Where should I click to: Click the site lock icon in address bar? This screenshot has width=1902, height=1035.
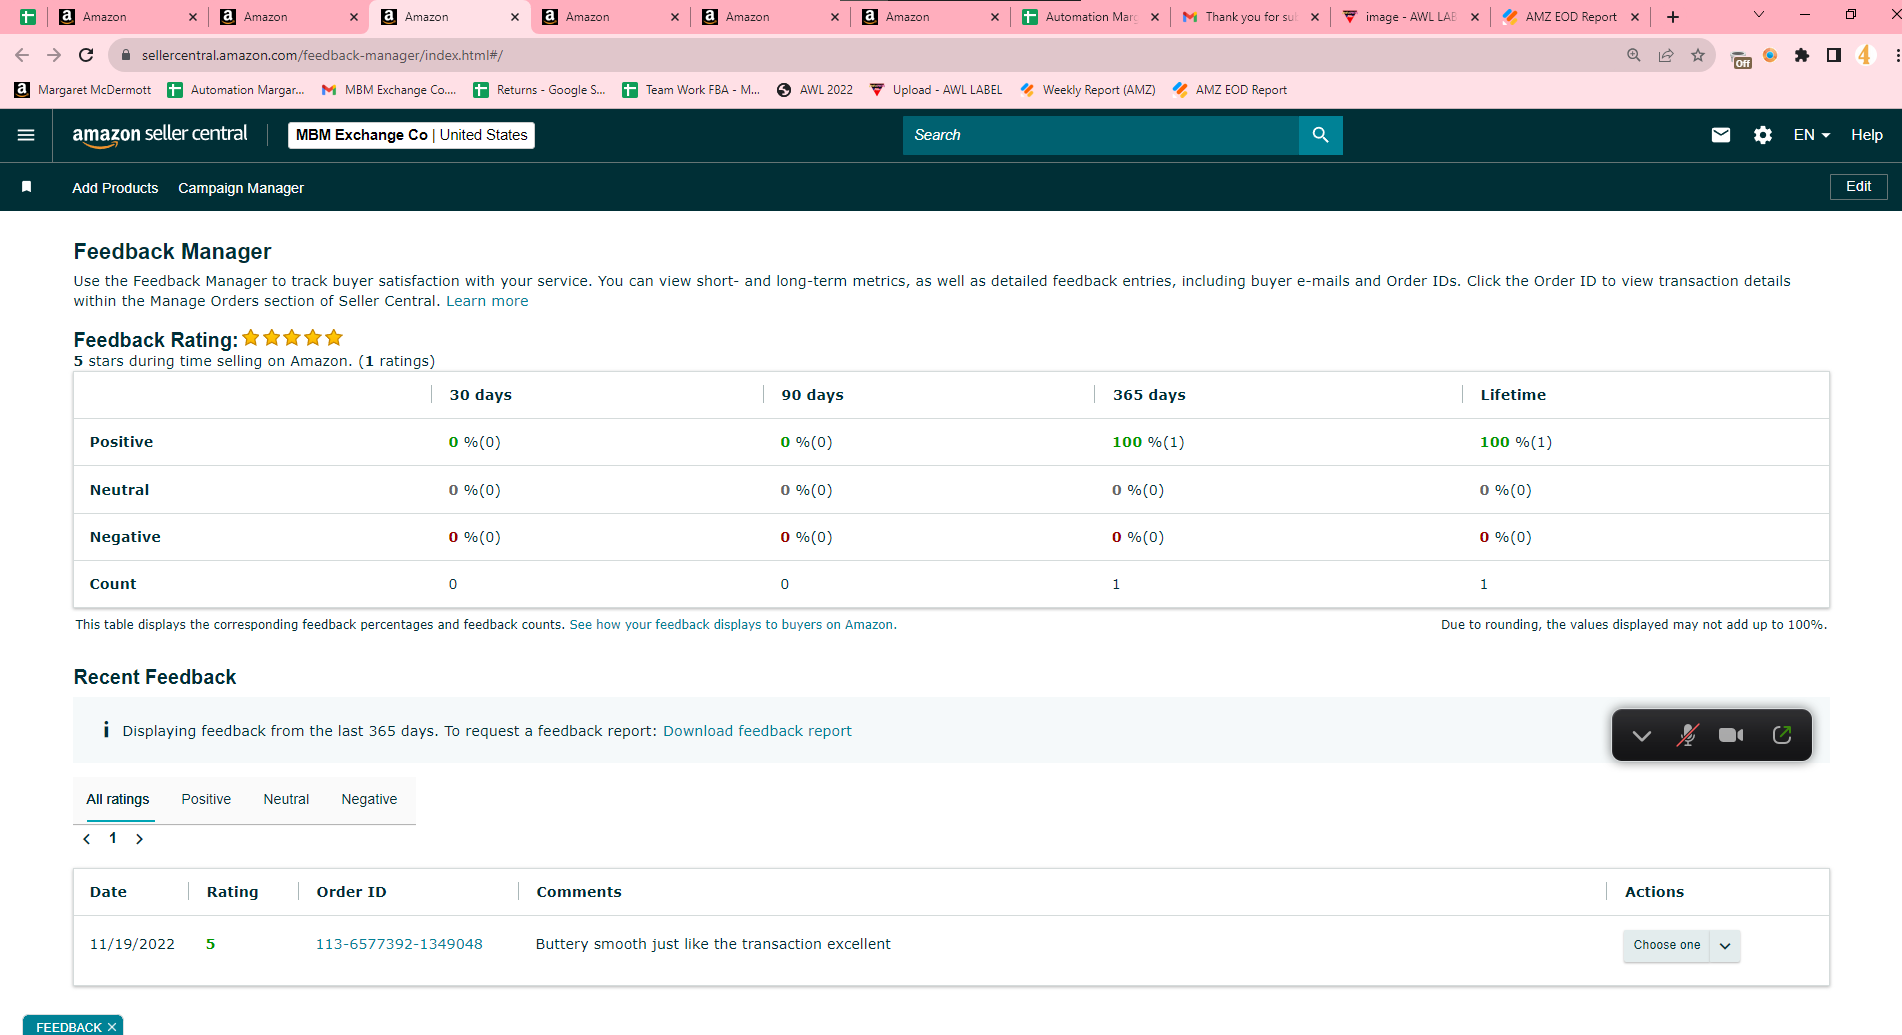[x=125, y=55]
